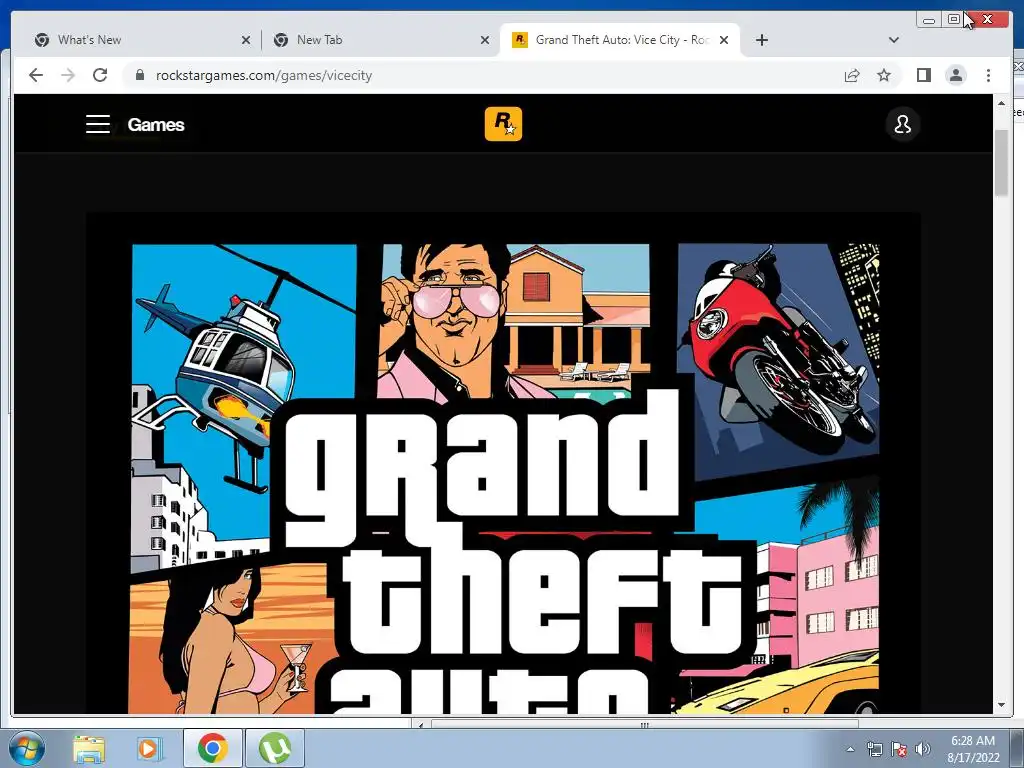Click the Games header link
This screenshot has height=768, width=1024.
pos(155,125)
